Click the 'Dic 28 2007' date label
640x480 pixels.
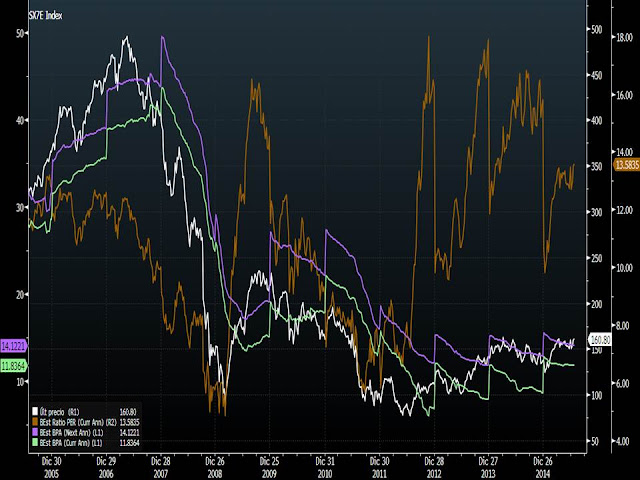pyautogui.click(x=161, y=467)
